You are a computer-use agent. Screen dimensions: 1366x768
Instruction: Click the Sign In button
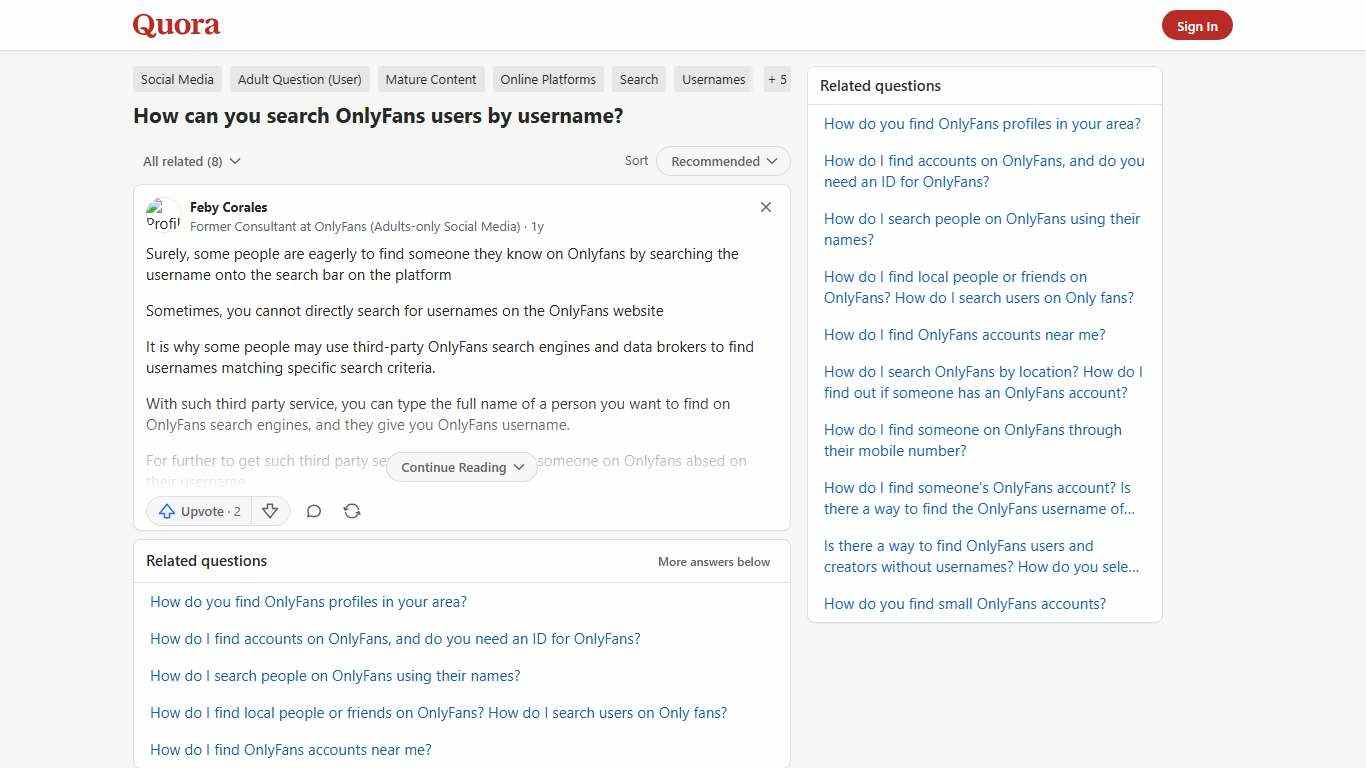(x=1197, y=25)
